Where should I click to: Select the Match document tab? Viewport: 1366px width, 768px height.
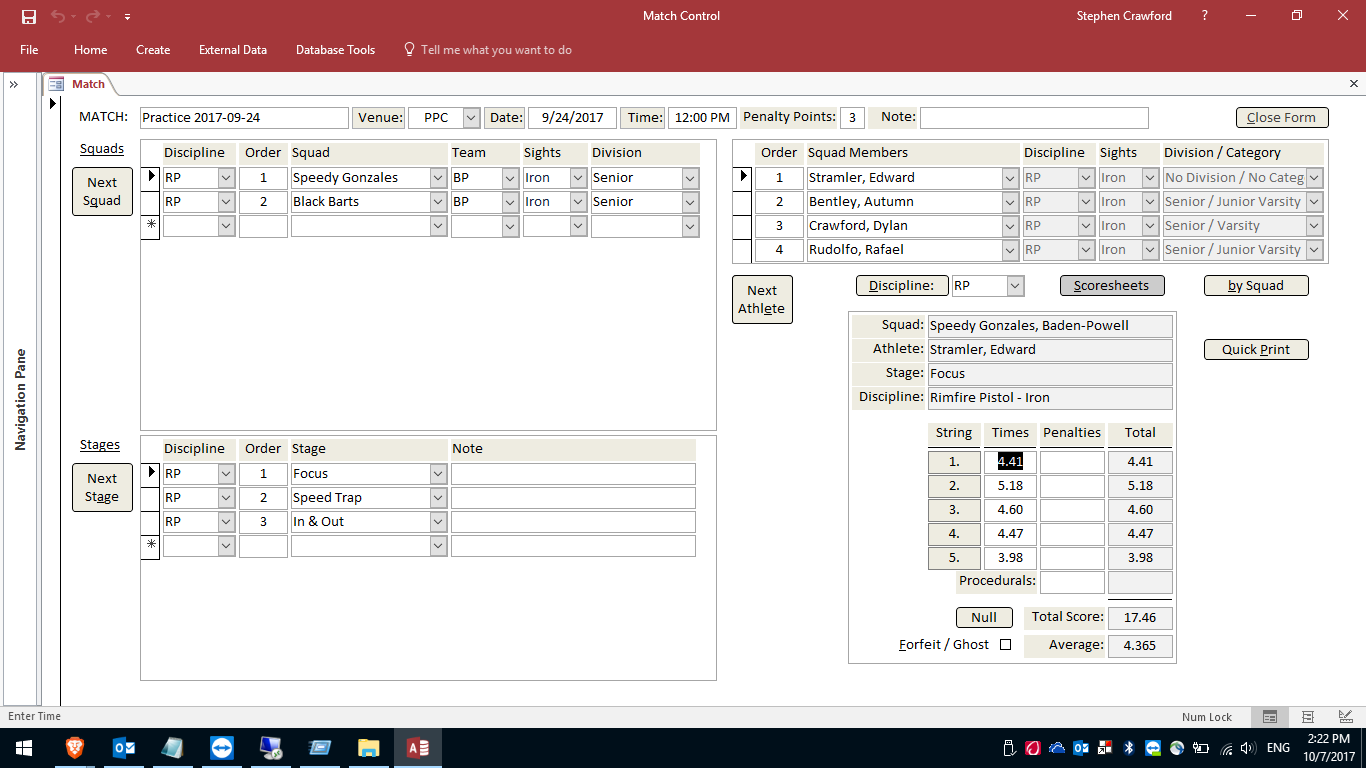click(x=88, y=84)
